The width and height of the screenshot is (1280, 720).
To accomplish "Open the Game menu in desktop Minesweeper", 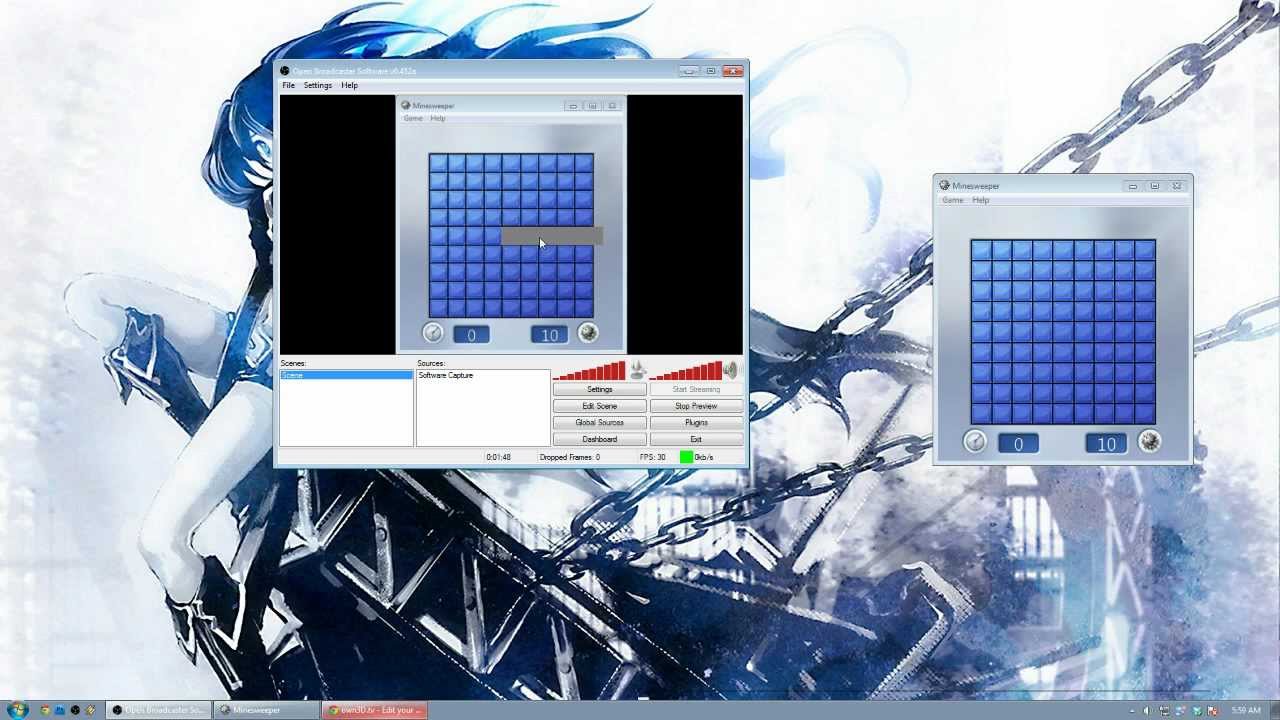I will pos(953,200).
